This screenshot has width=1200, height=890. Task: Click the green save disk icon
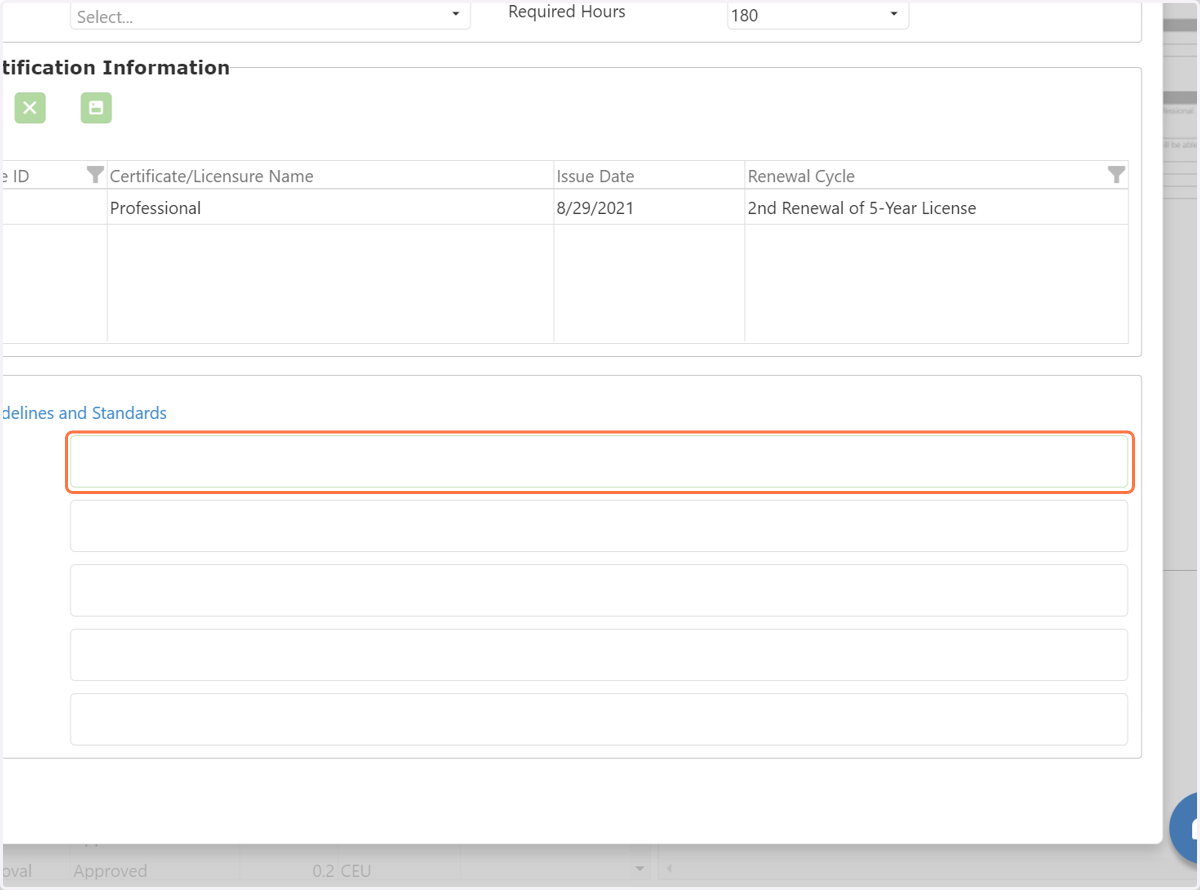96,108
